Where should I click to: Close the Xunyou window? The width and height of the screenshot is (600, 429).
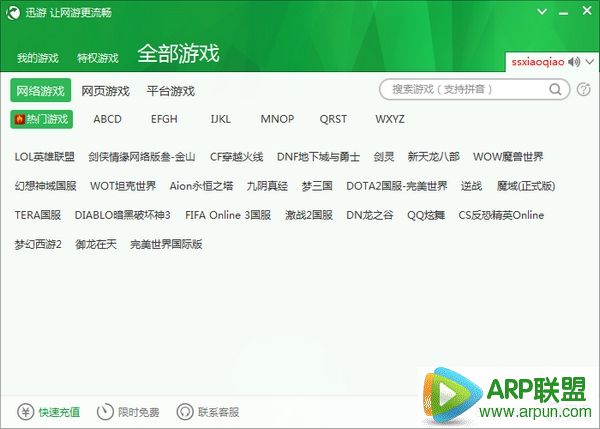pos(587,11)
